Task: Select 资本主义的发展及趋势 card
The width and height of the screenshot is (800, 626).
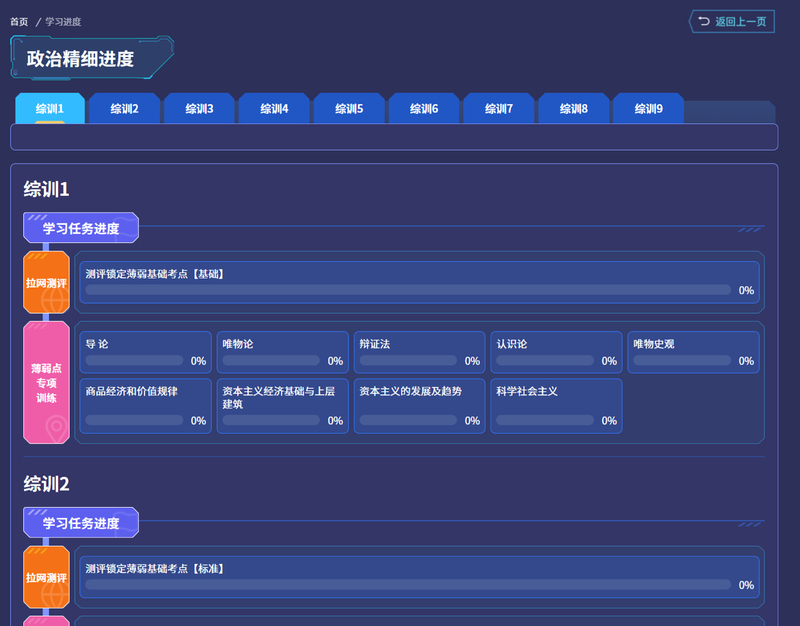Action: coord(419,405)
